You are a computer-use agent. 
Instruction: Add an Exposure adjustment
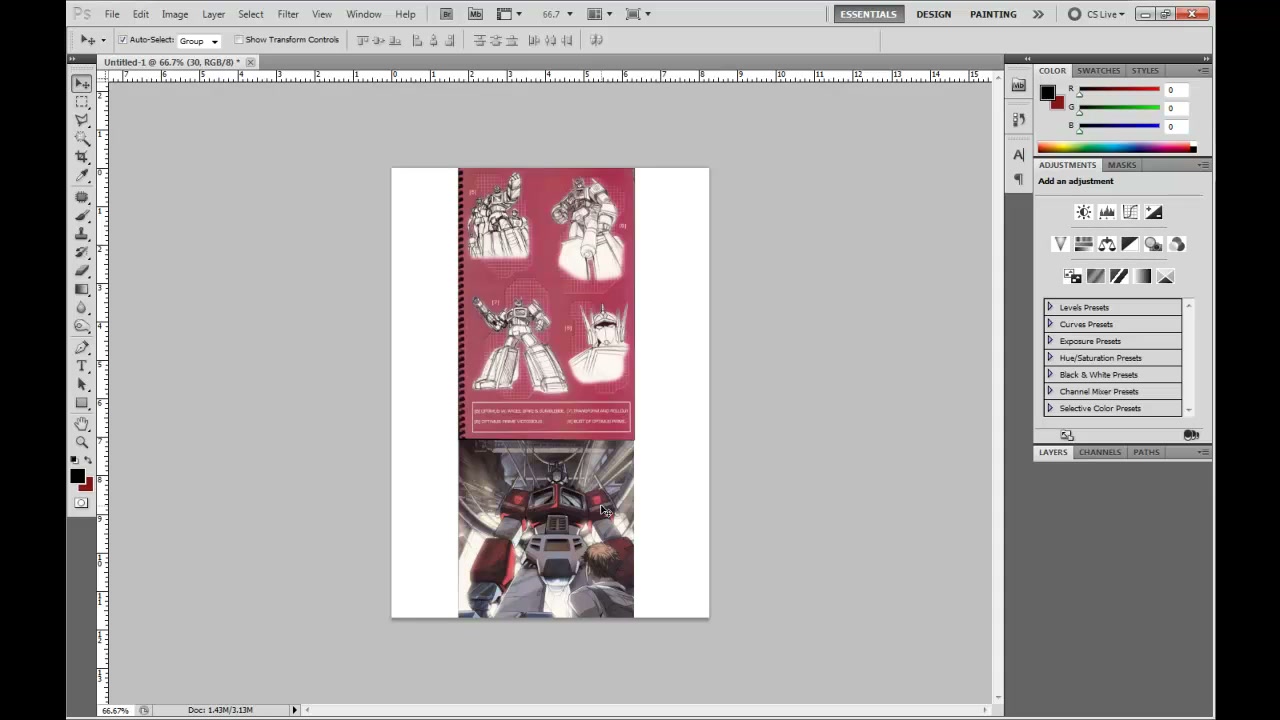point(1154,212)
